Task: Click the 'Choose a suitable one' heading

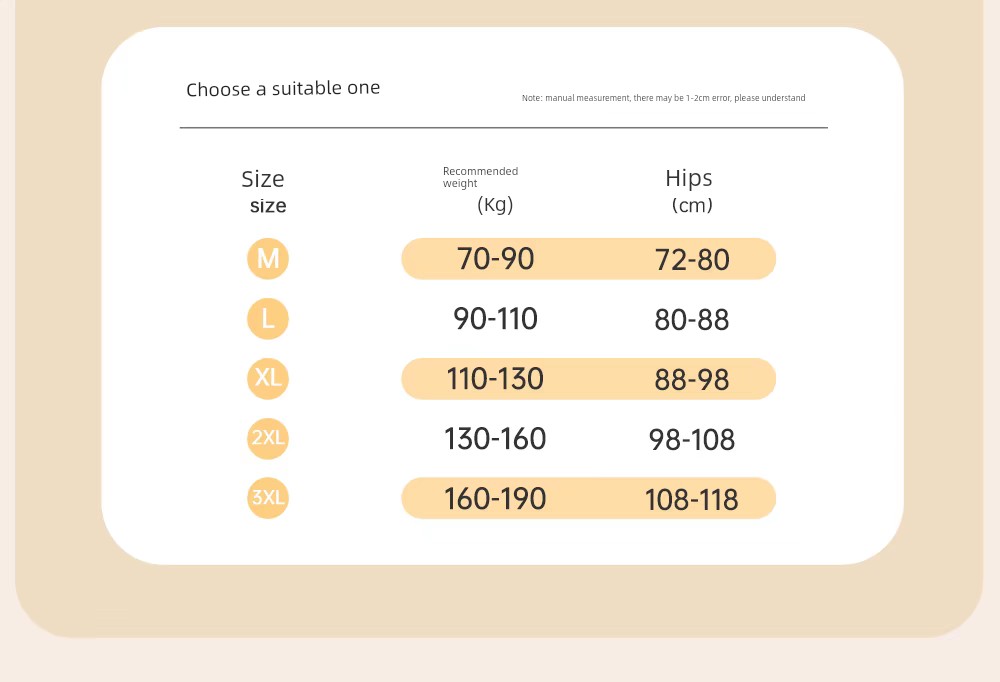Action: coord(283,89)
